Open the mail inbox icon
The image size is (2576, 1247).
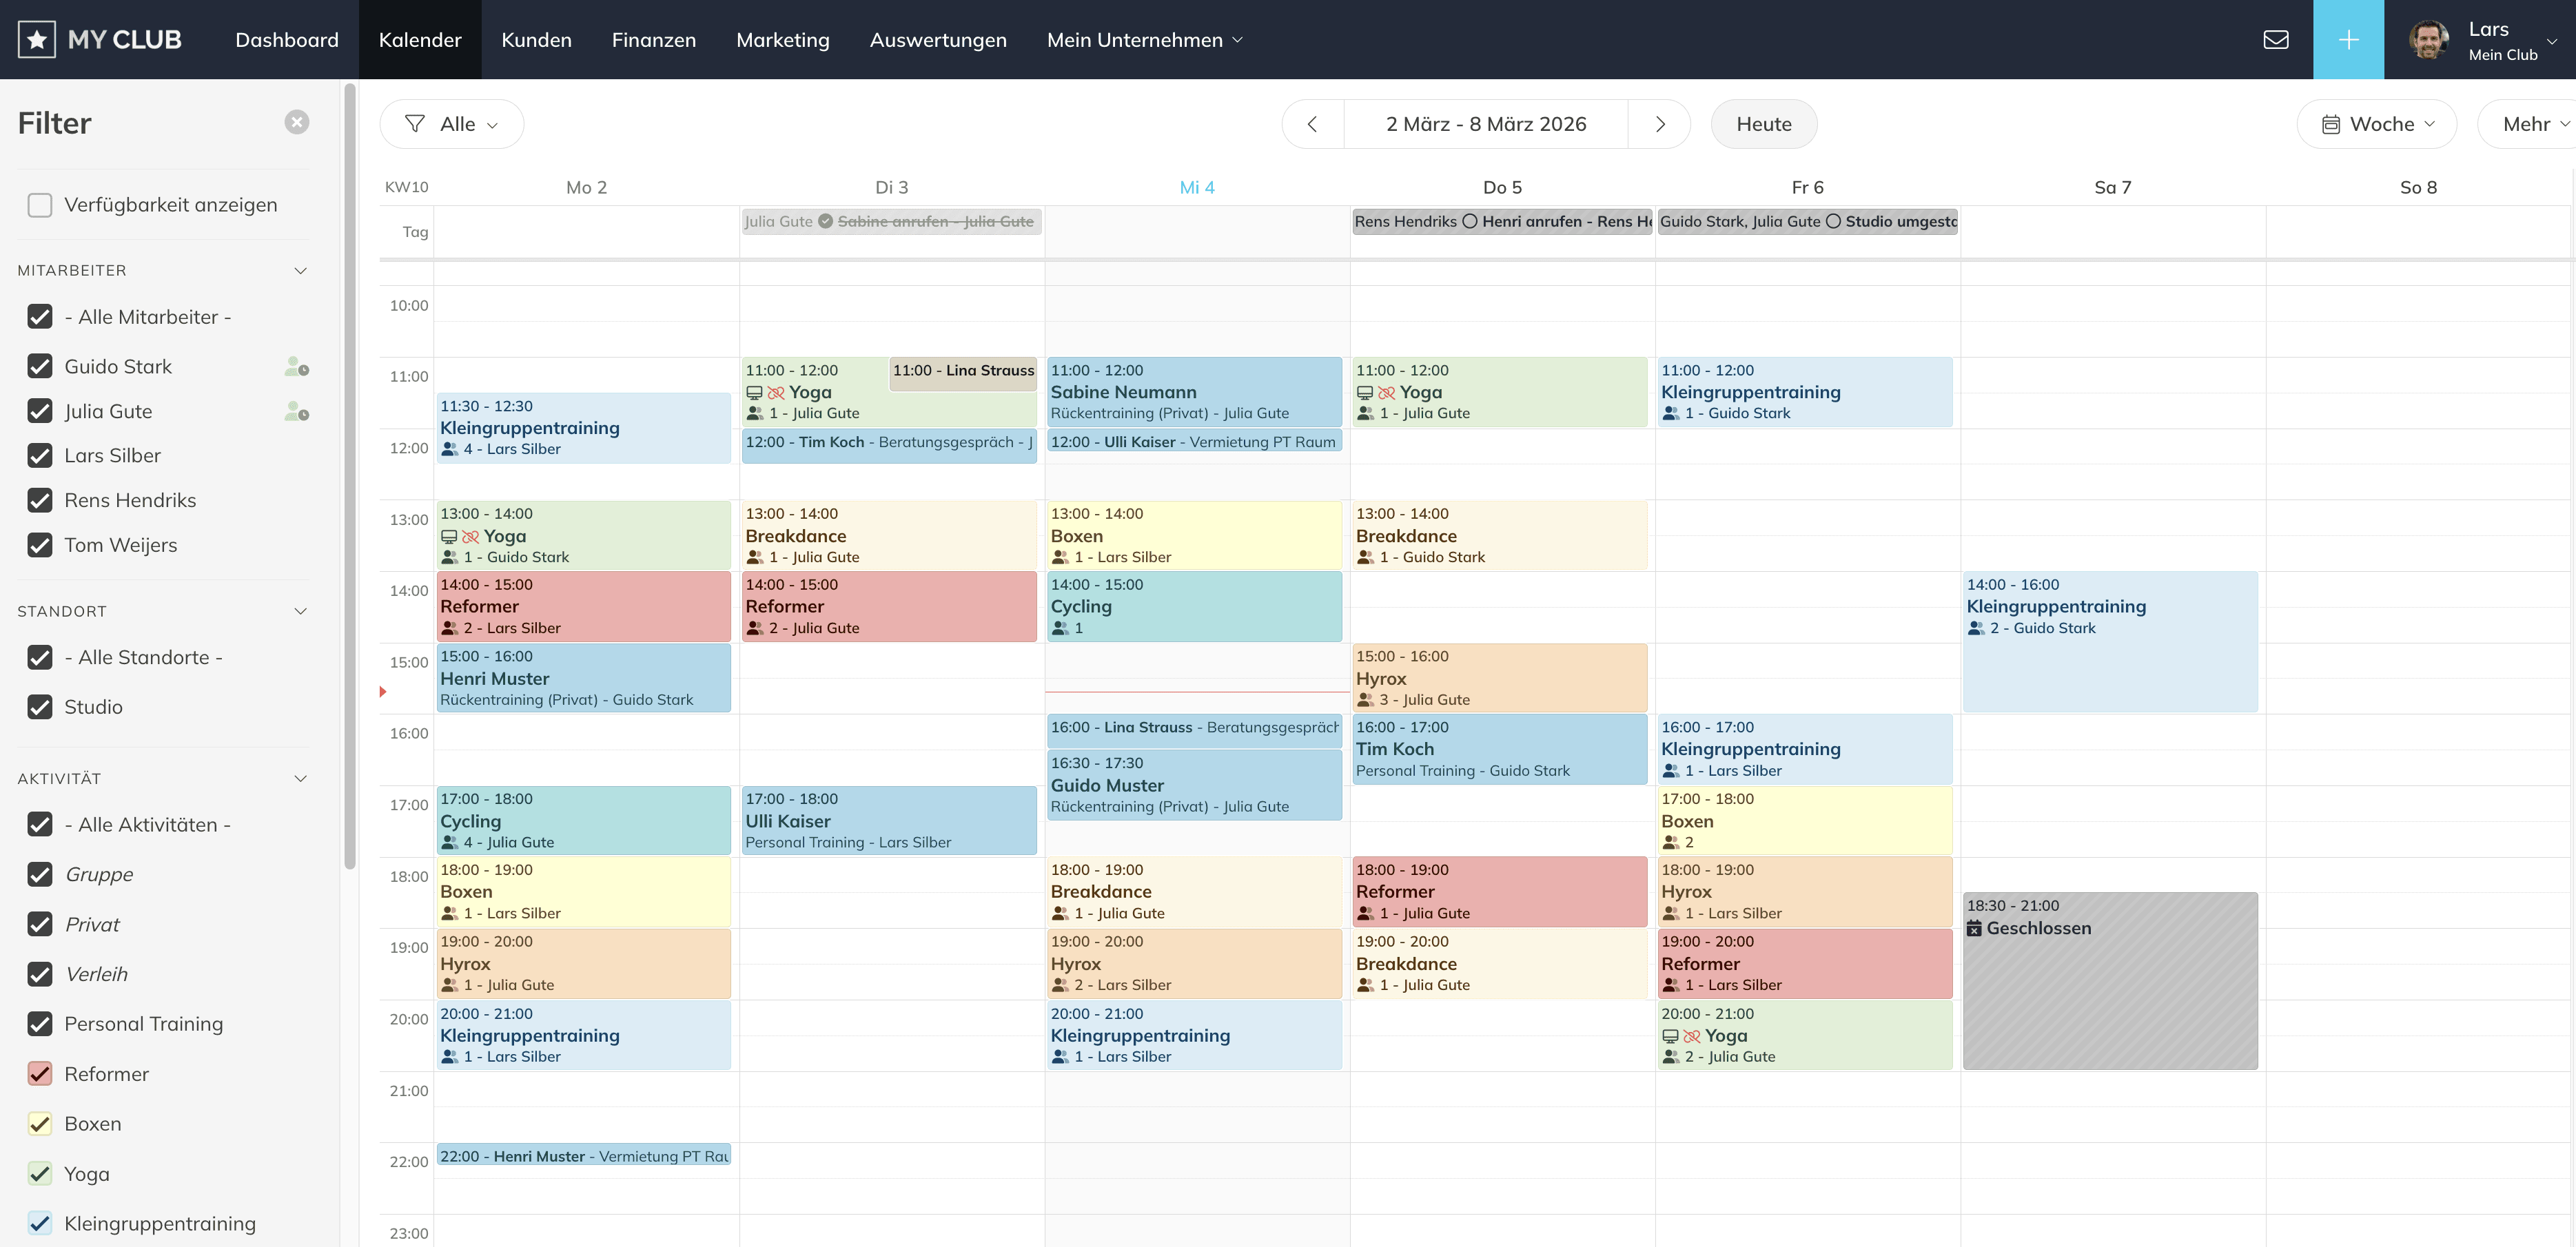(x=2276, y=40)
